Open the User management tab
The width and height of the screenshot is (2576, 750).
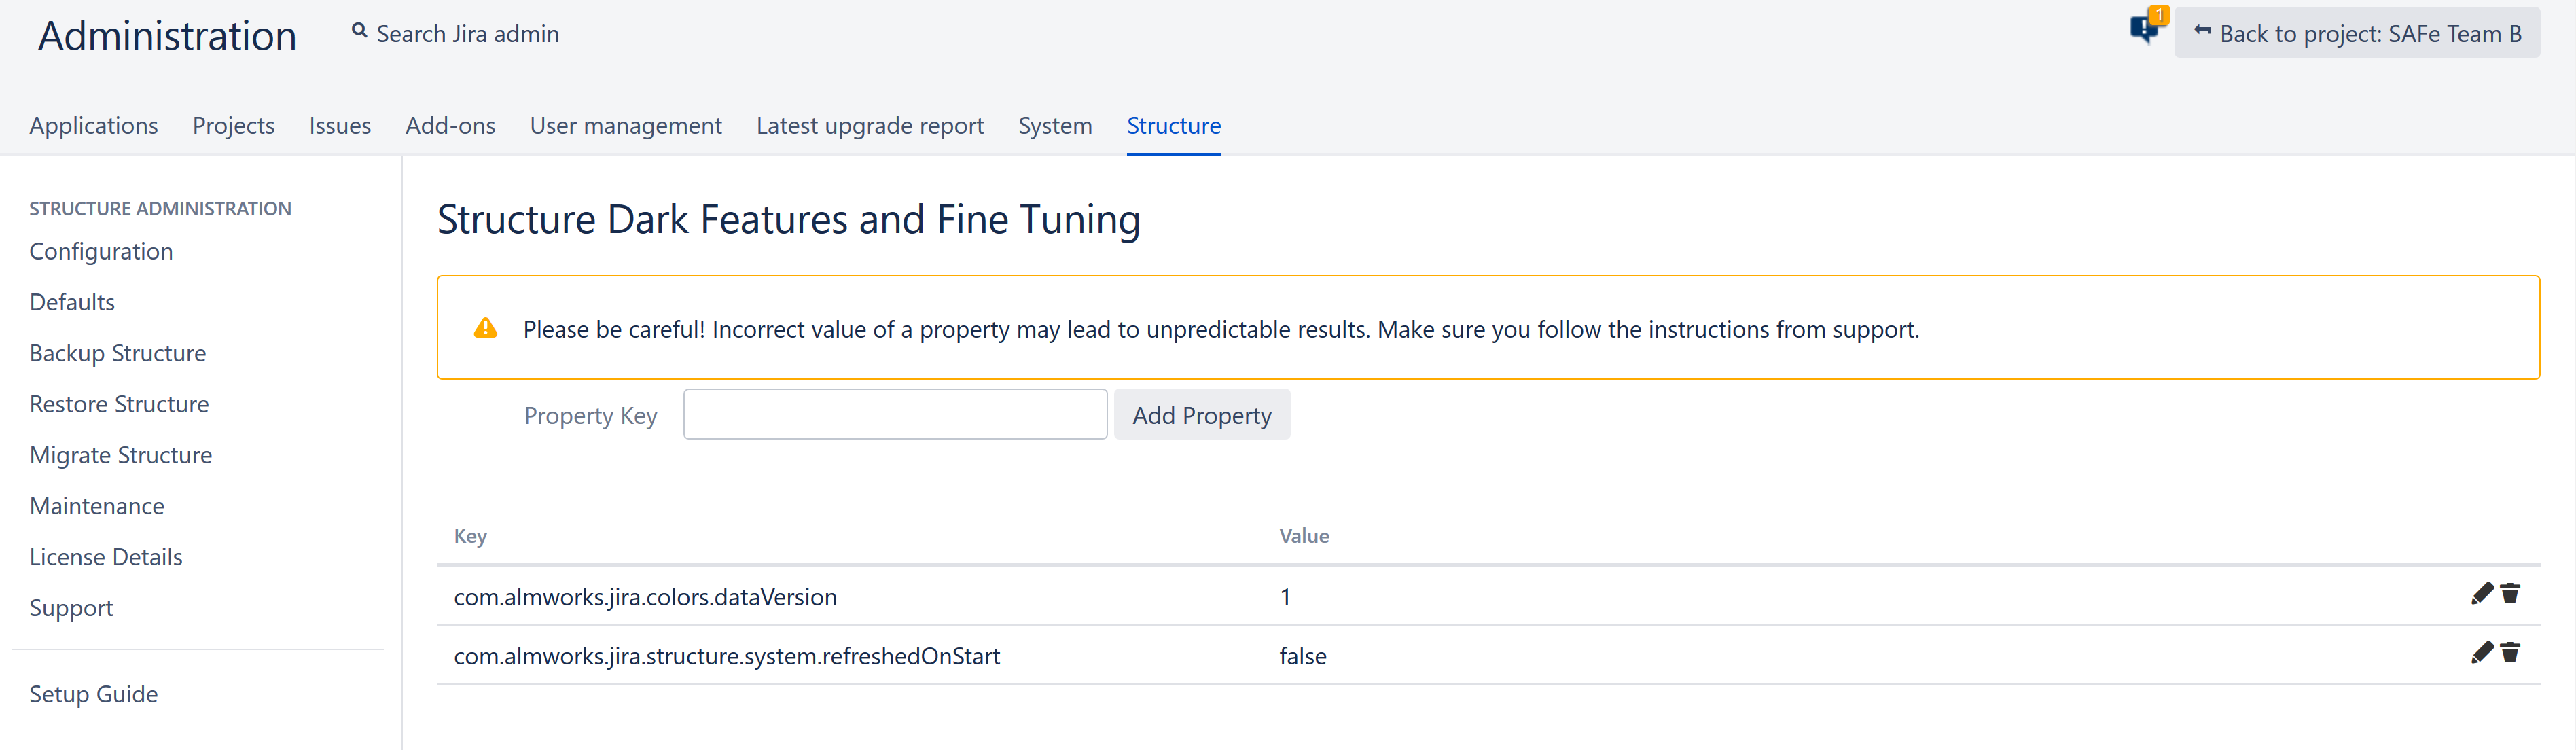[x=625, y=126]
